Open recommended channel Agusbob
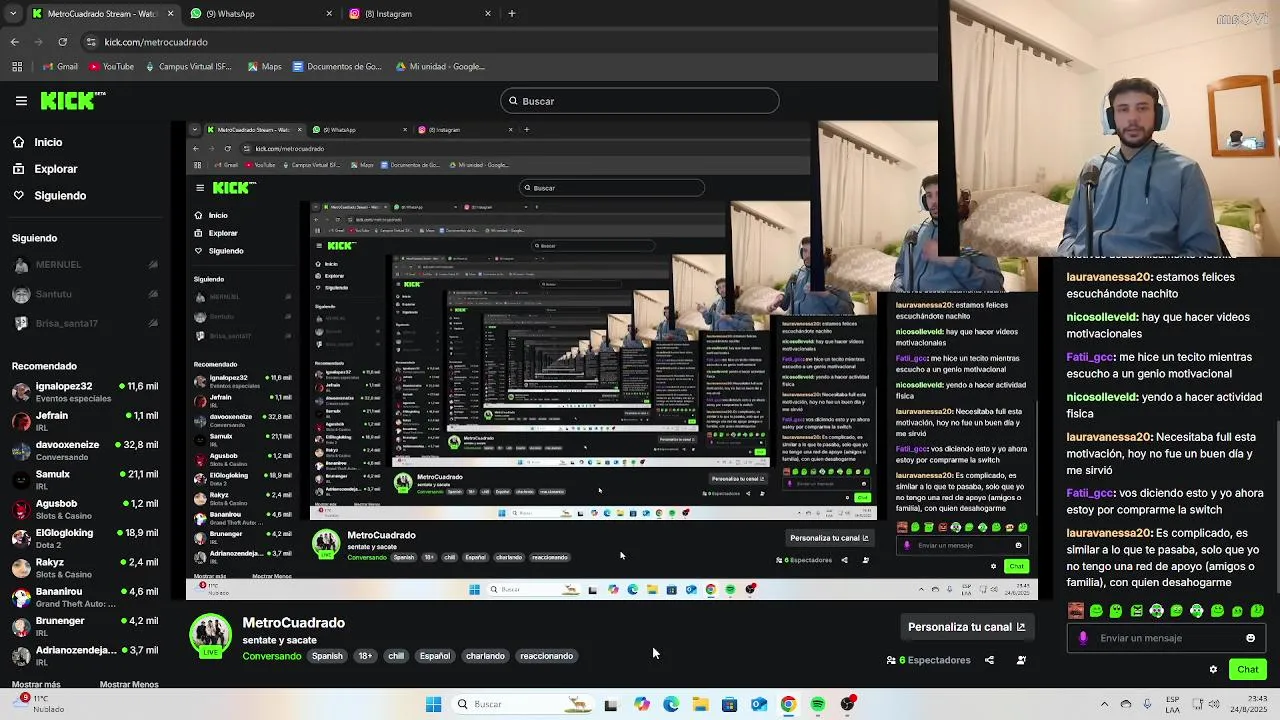Image resolution: width=1280 pixels, height=720 pixels. coord(86,509)
